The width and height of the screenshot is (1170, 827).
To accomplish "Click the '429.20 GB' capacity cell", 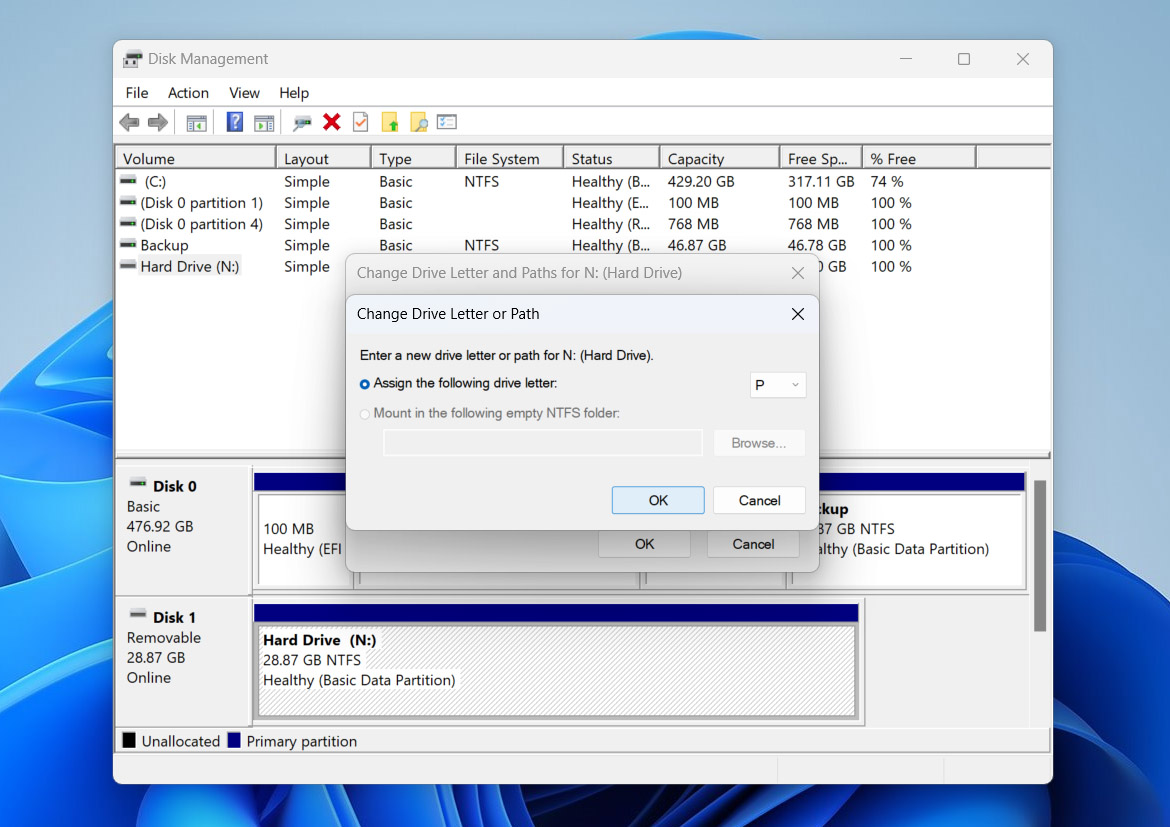I will (x=701, y=181).
